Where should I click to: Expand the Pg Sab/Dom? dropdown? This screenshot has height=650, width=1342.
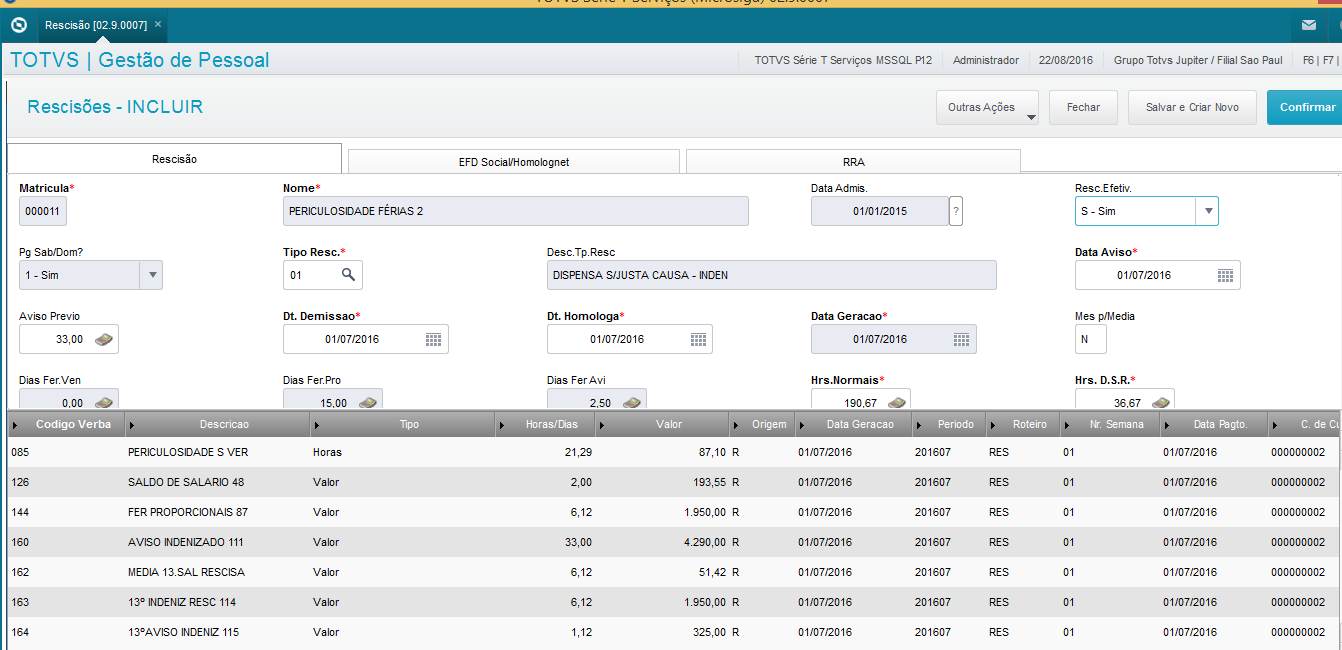point(151,275)
